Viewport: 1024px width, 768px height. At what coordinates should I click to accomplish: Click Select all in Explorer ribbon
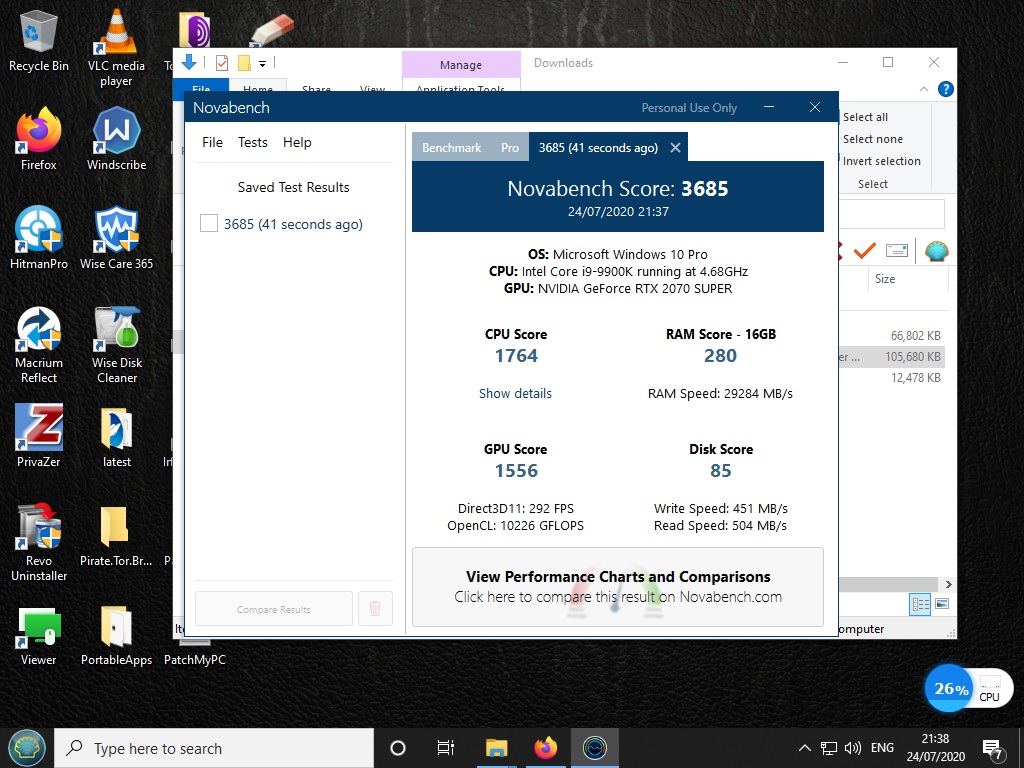[x=865, y=117]
